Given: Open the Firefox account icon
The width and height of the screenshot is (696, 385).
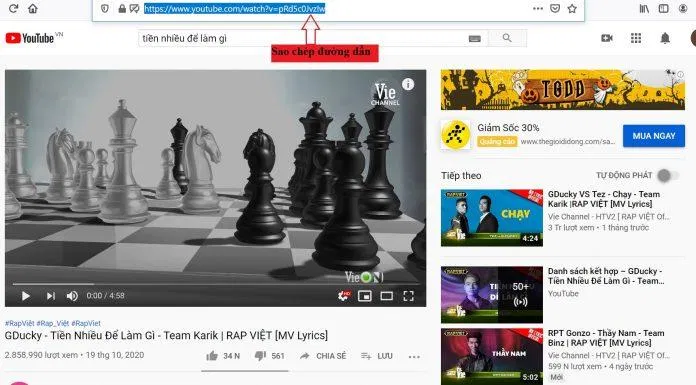Looking at the screenshot, I should click(683, 8).
